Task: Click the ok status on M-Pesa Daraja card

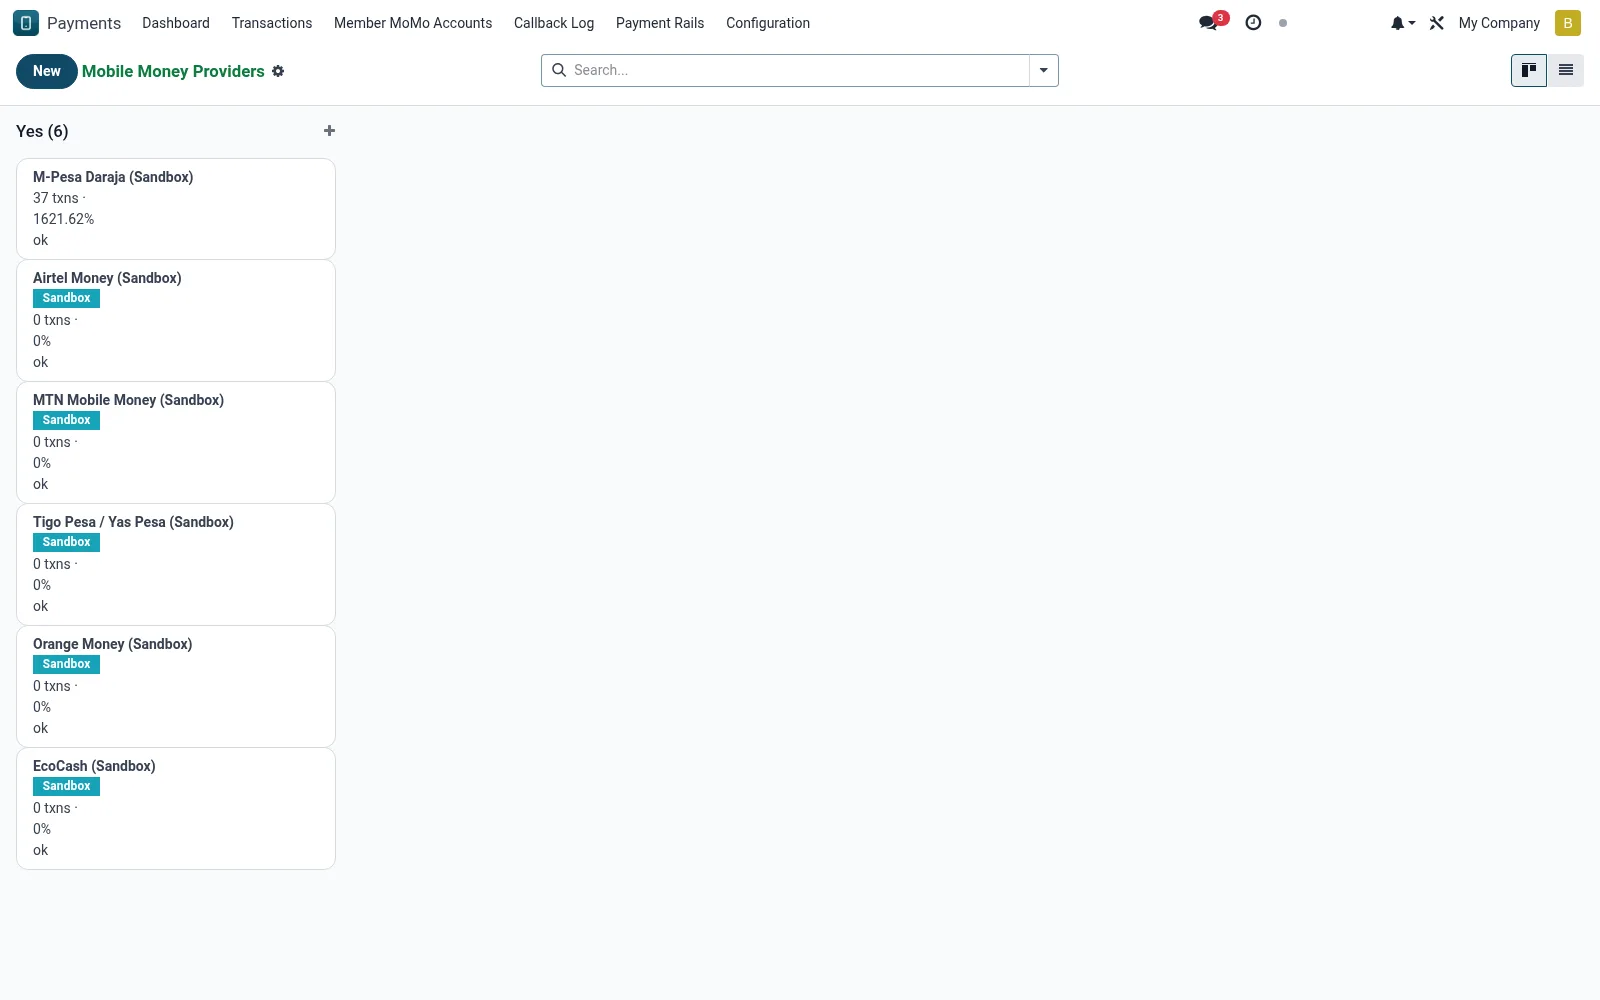Action: click(41, 240)
